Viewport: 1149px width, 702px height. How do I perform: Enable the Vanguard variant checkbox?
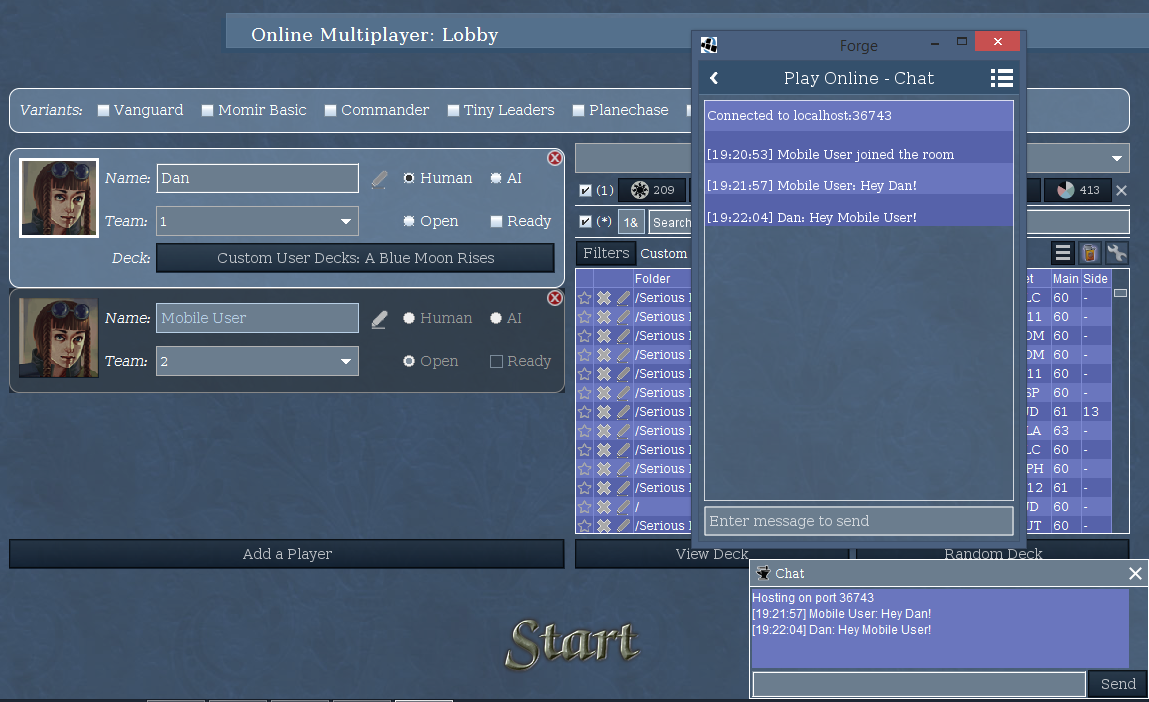click(x=103, y=111)
